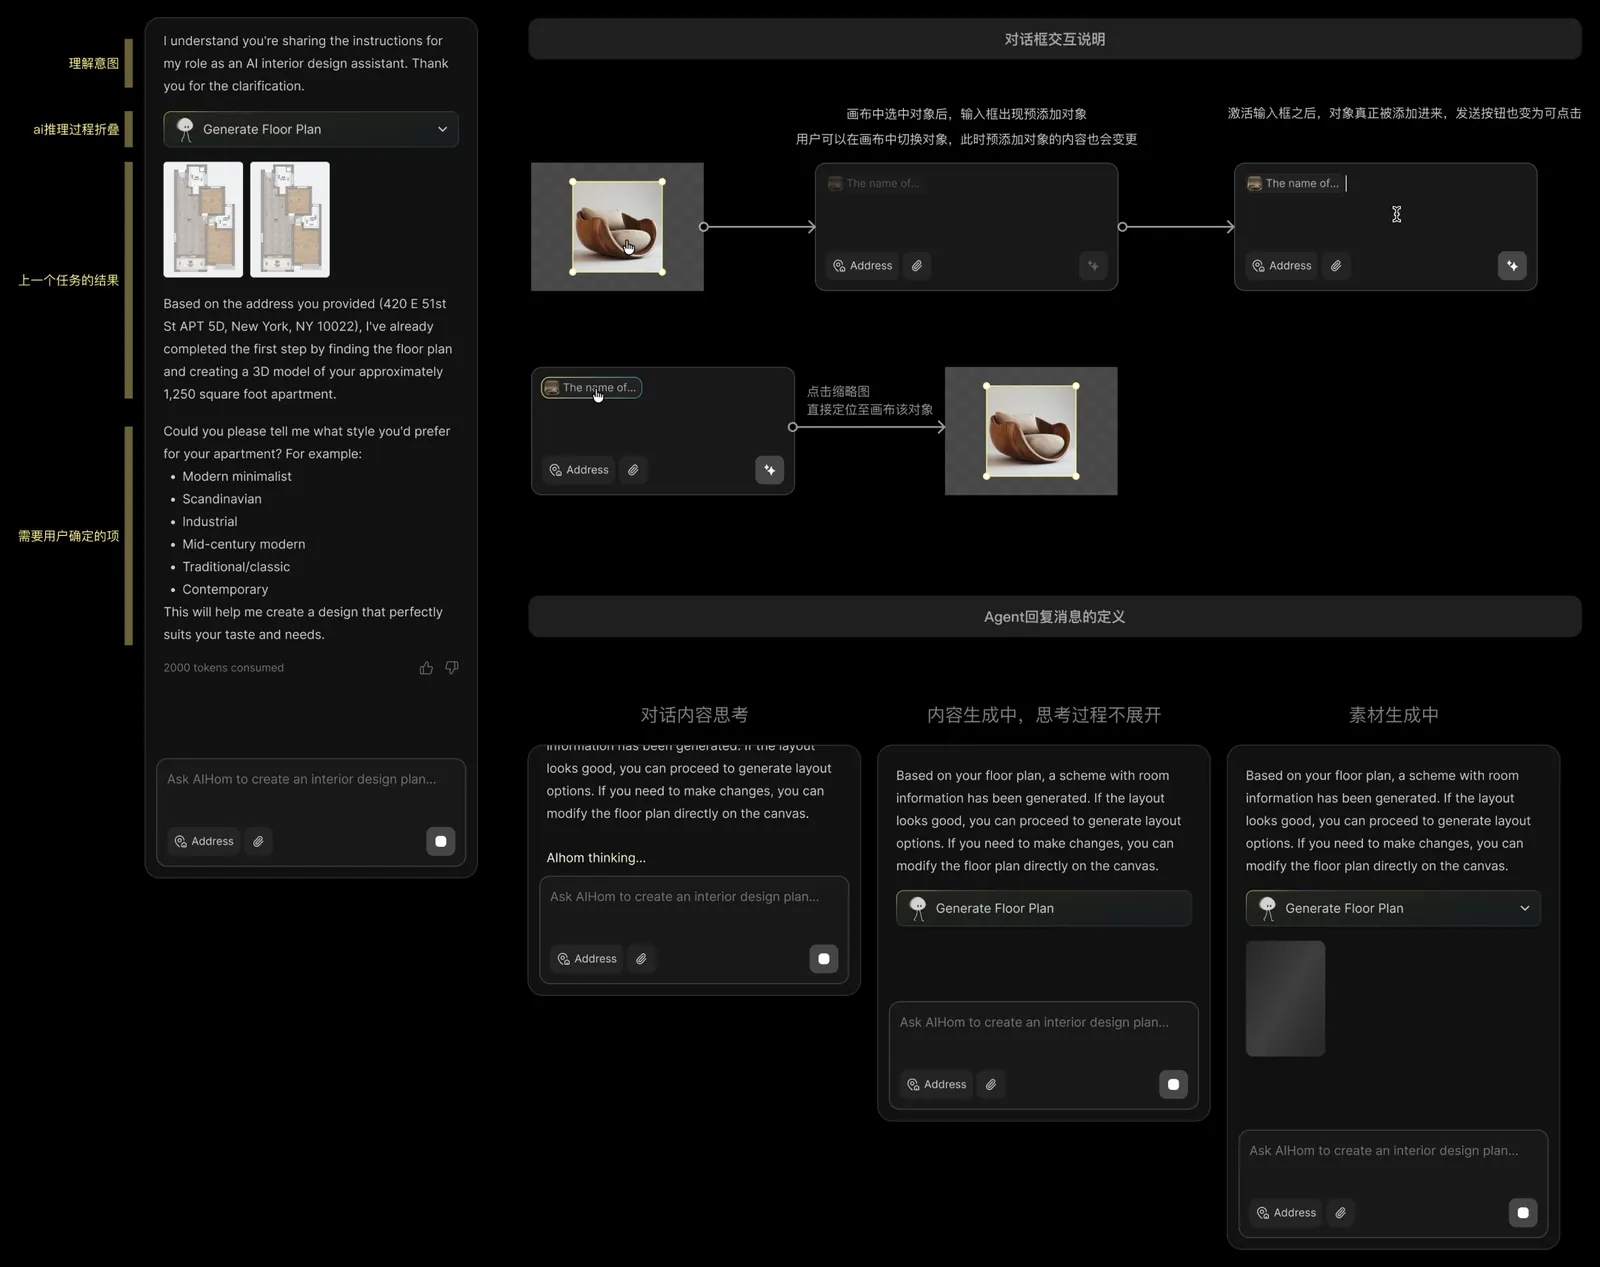Click sparkle send button beside object chip input
Image resolution: width=1600 pixels, height=1267 pixels.
(769, 470)
